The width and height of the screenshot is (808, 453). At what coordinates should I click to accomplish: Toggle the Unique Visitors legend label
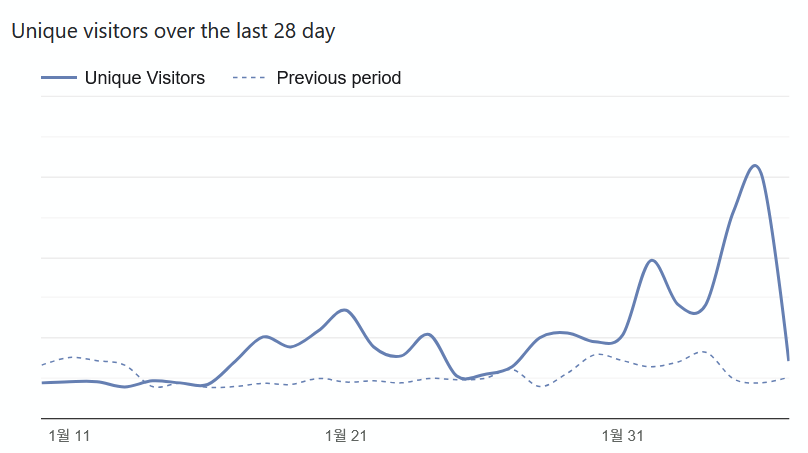pos(144,78)
